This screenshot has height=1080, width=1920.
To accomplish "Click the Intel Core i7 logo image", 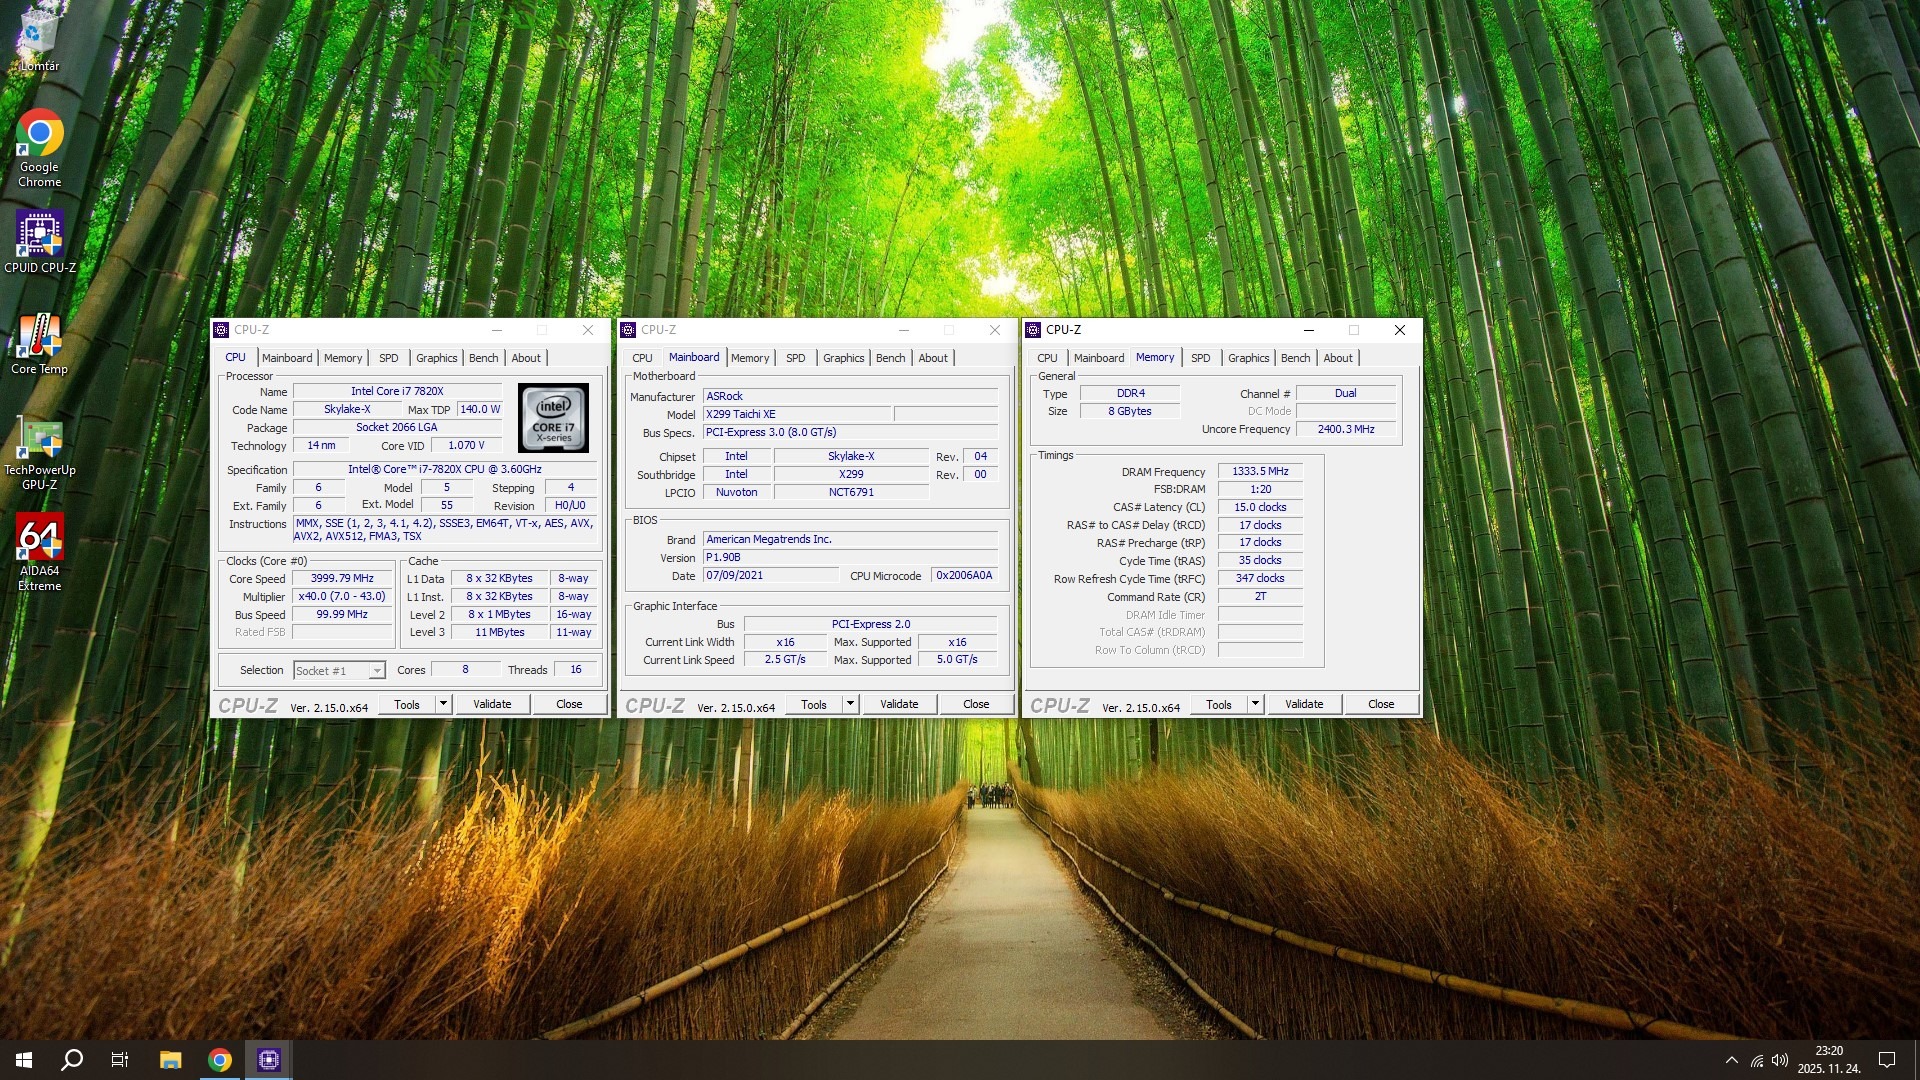I will [x=553, y=418].
